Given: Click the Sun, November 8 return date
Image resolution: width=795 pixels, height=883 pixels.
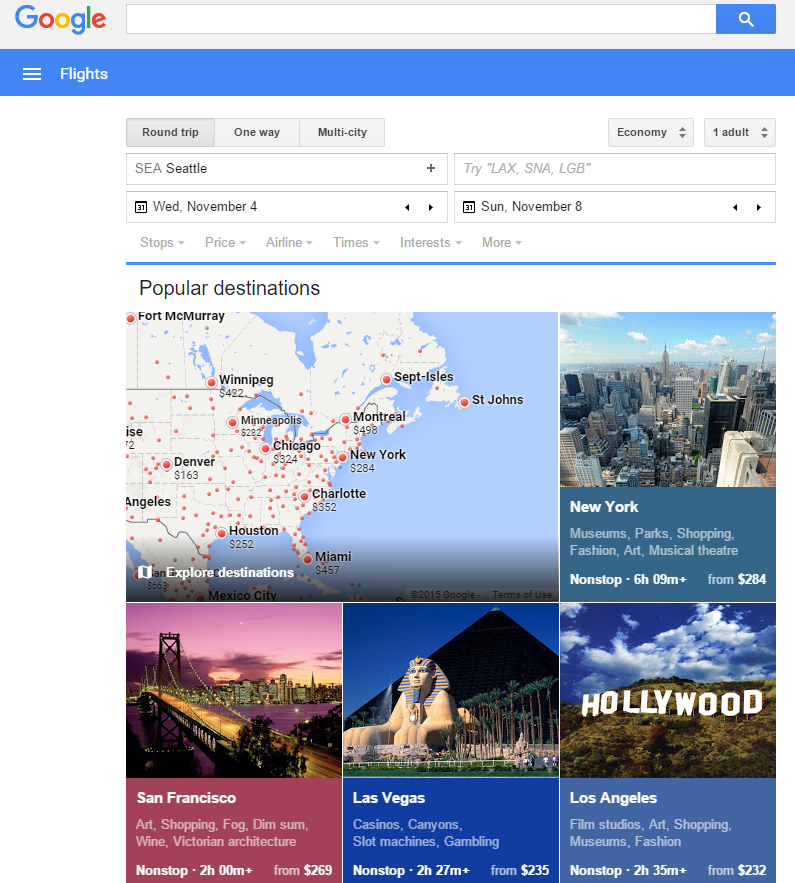Looking at the screenshot, I should (x=532, y=207).
